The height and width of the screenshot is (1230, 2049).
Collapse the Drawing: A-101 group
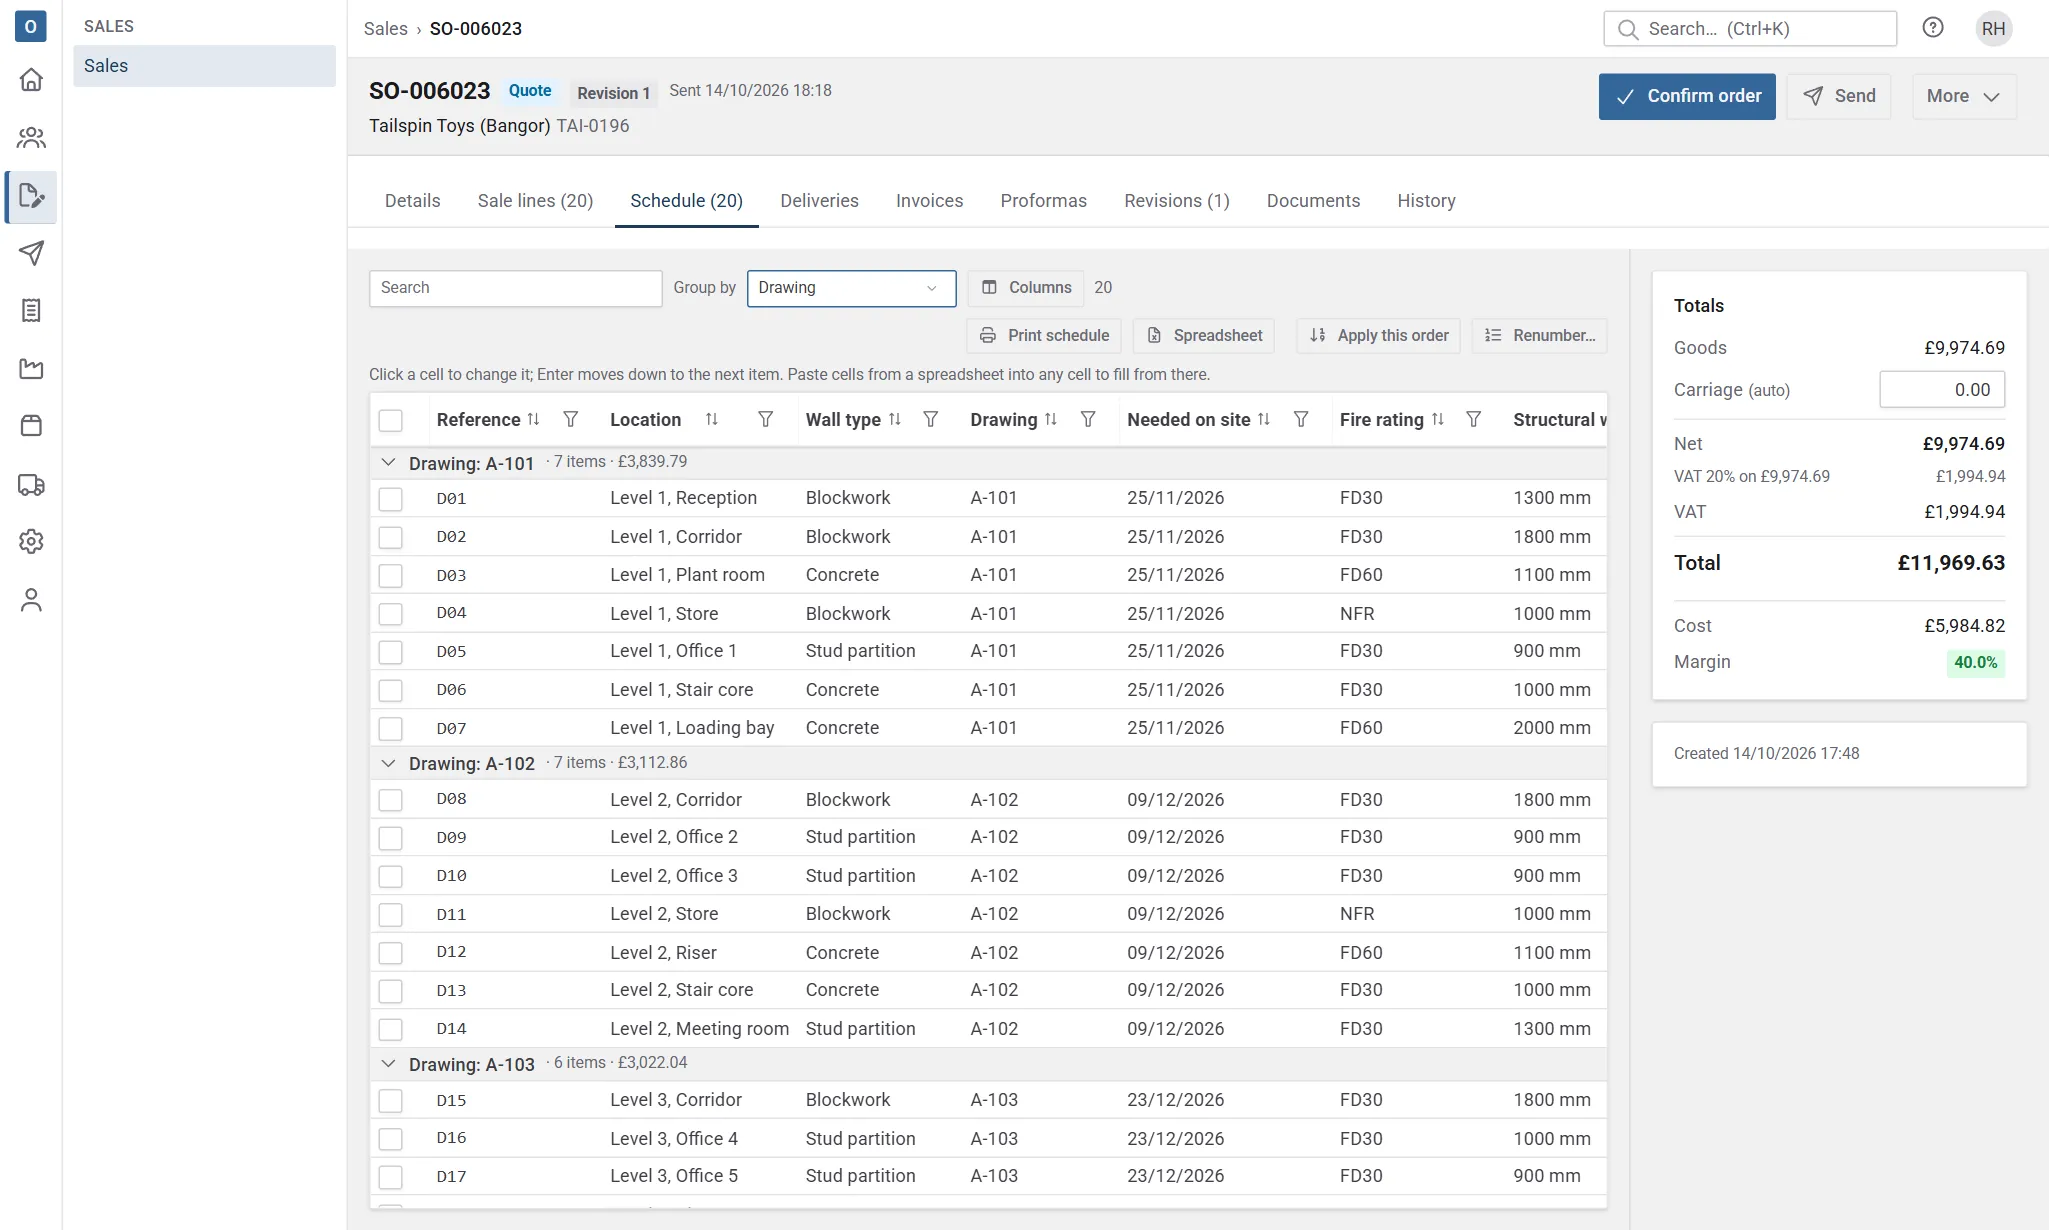[388, 463]
